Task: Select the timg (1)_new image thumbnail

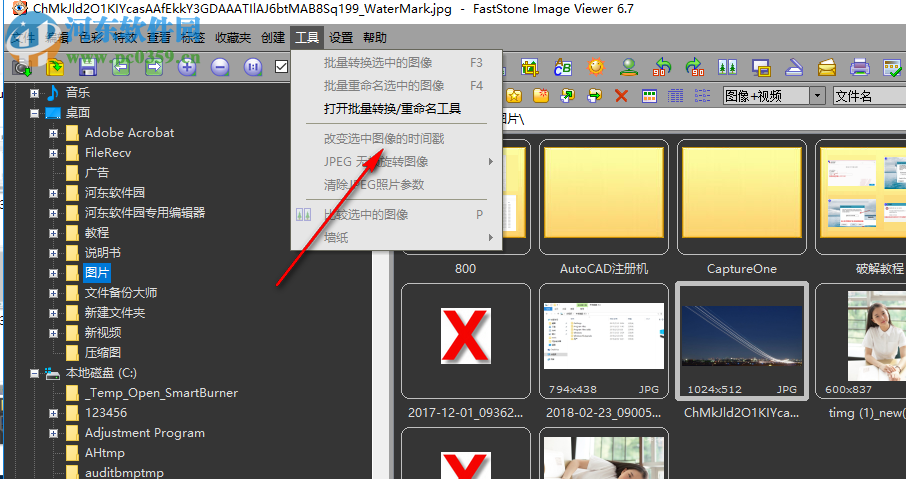Action: tap(861, 341)
